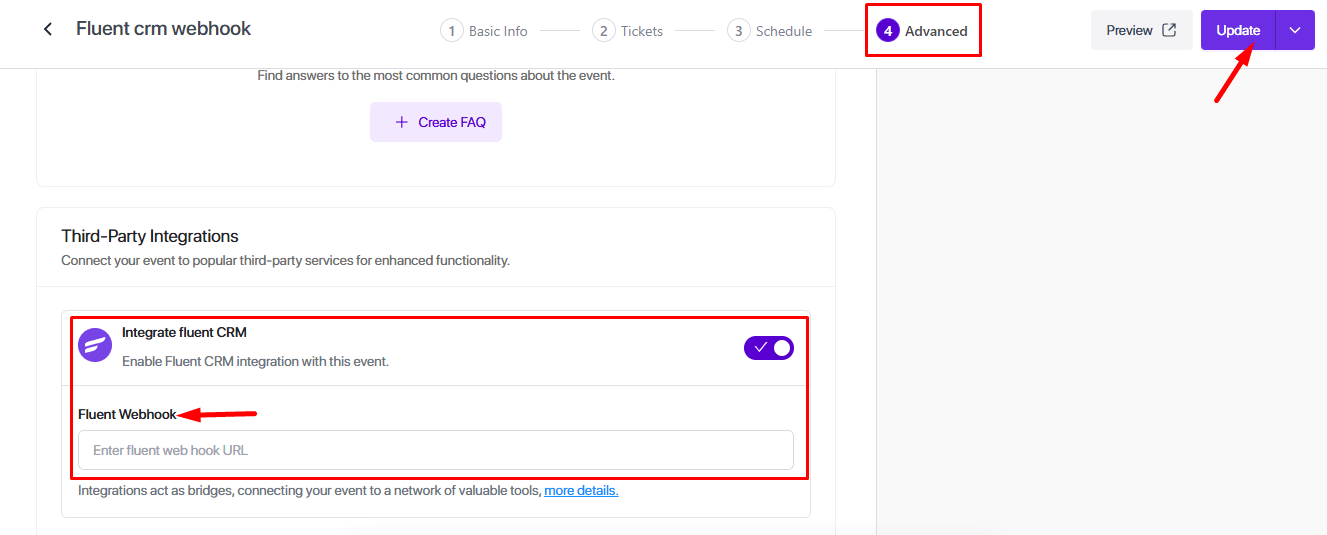The height and width of the screenshot is (535, 1327).
Task: Click the external link icon beside Preview
Action: pyautogui.click(x=1169, y=30)
